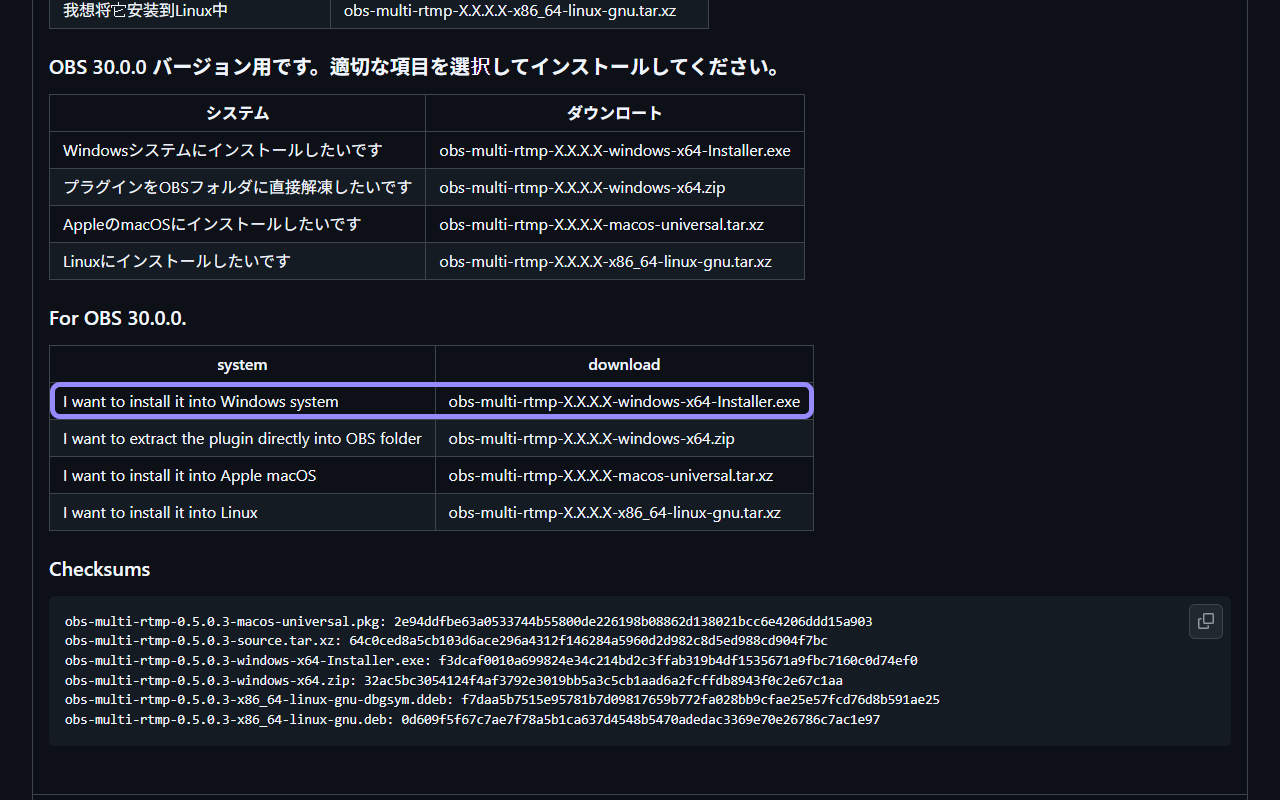Click English x86_64-linux-gnu.tar.xz table cell
The height and width of the screenshot is (800, 1280).
[624, 513]
